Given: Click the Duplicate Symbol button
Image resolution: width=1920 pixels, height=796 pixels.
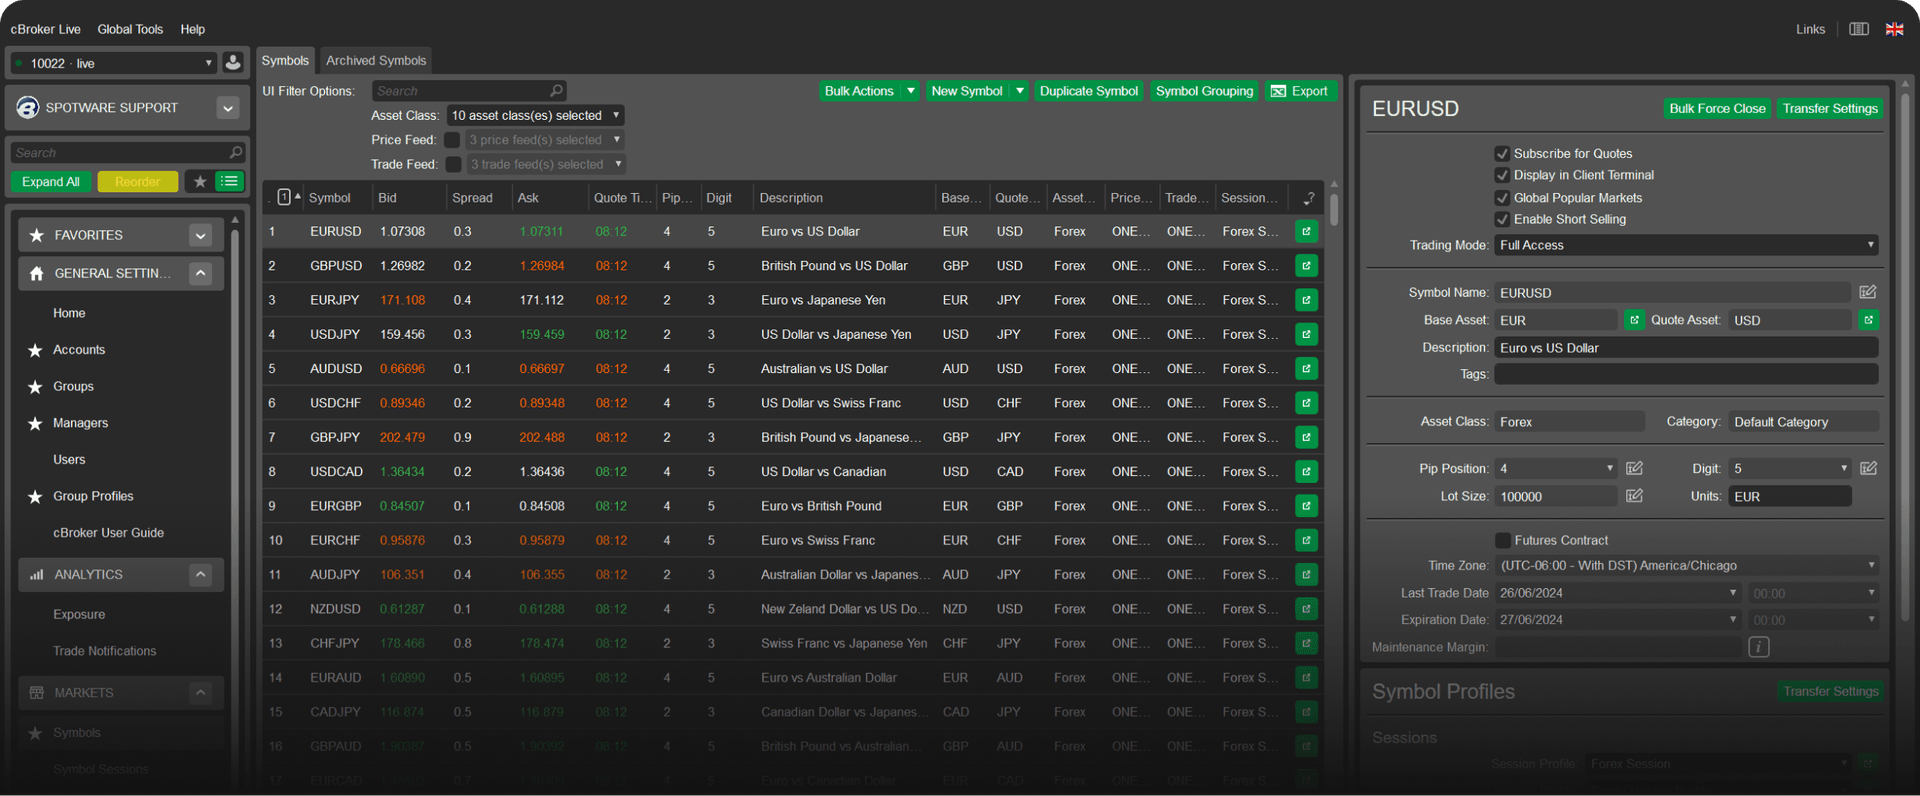Looking at the screenshot, I should (1088, 91).
